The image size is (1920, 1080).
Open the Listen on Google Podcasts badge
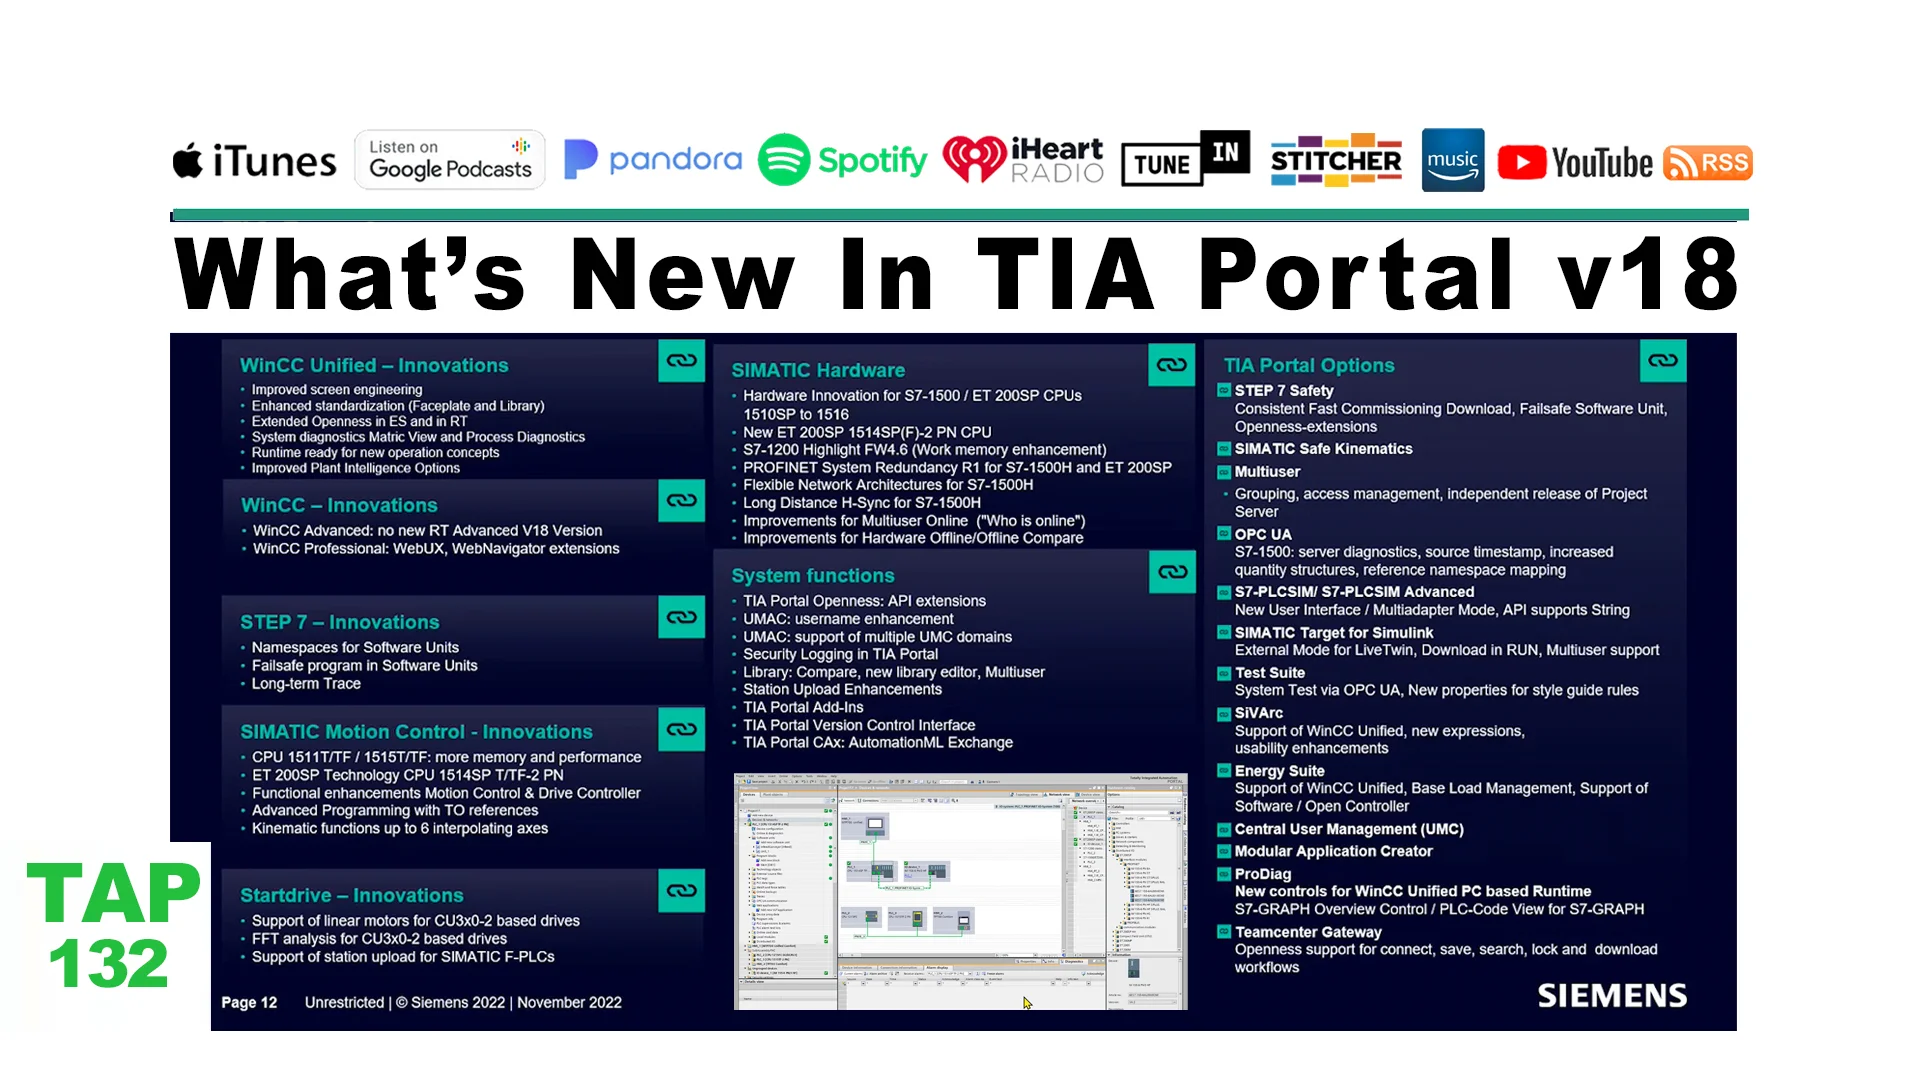click(450, 160)
